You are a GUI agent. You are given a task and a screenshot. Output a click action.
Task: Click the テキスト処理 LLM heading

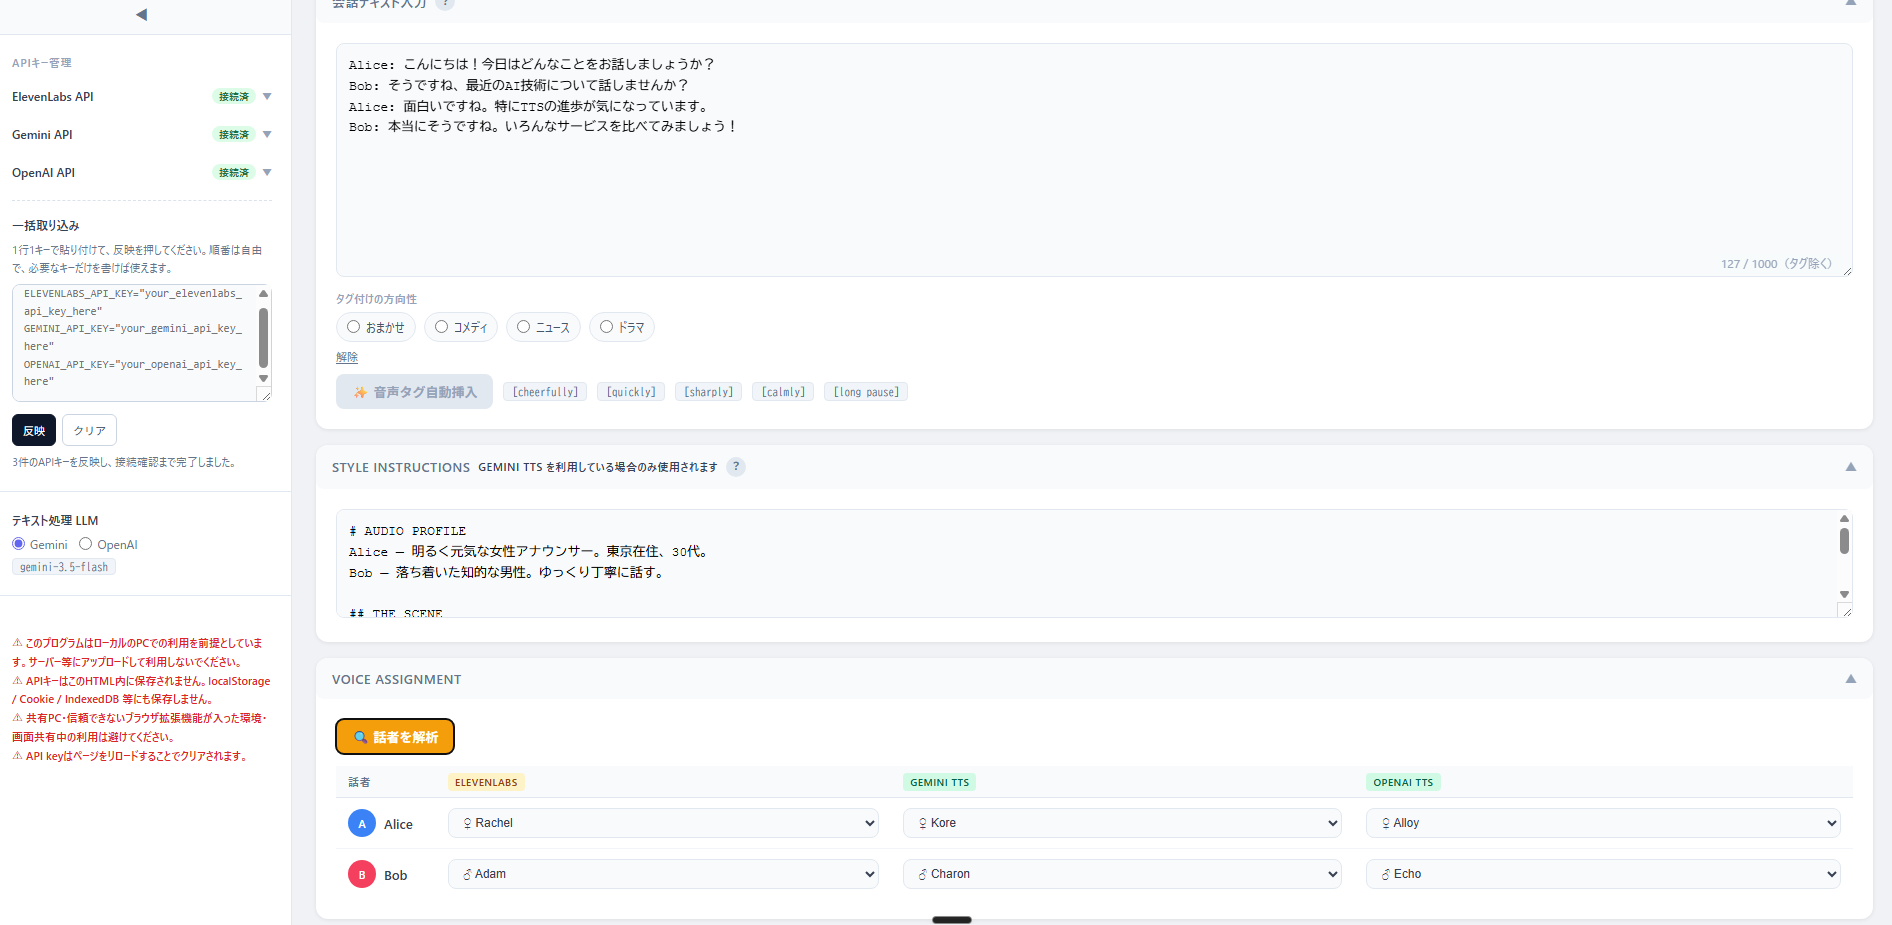pos(55,520)
